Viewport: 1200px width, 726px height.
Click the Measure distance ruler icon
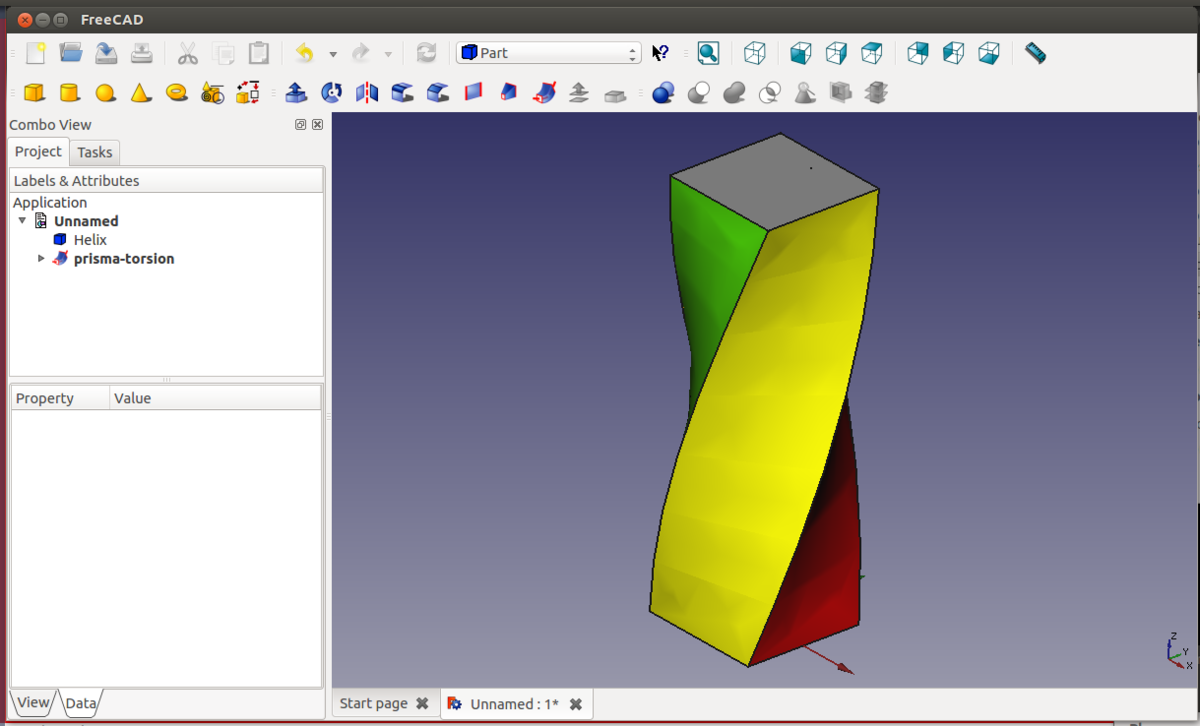1035,53
